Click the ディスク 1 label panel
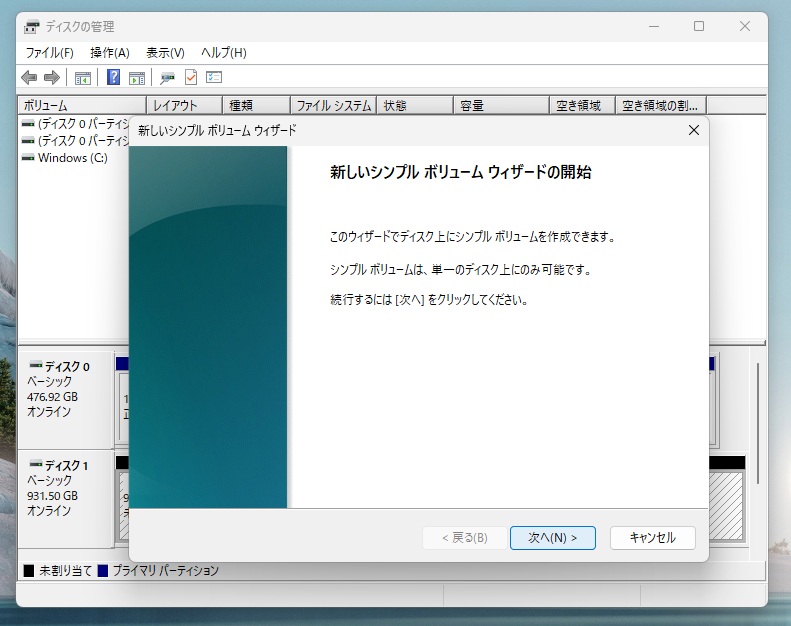 pyautogui.click(x=66, y=499)
